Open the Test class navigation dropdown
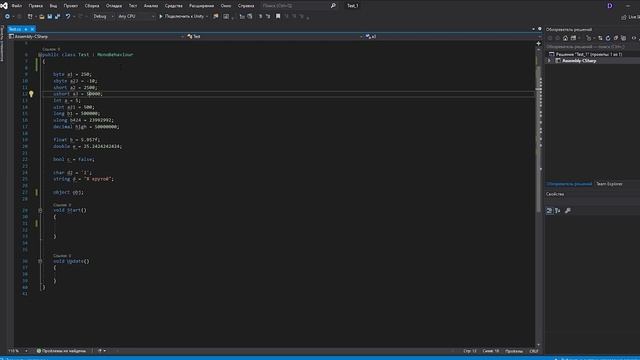Image resolution: width=640 pixels, height=360 pixels. (x=275, y=36)
